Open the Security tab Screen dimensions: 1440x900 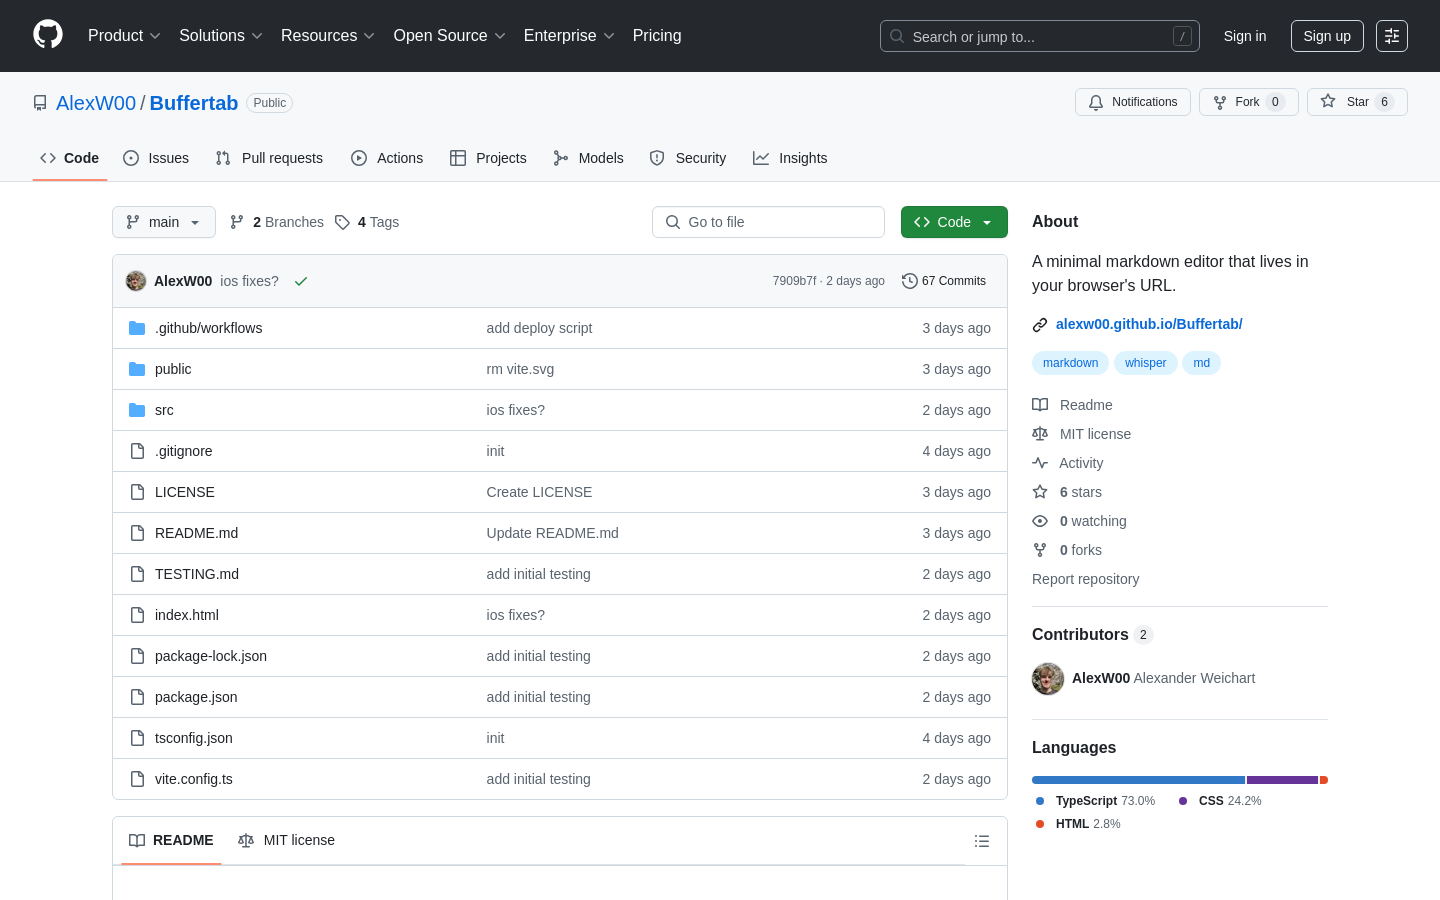pos(688,158)
